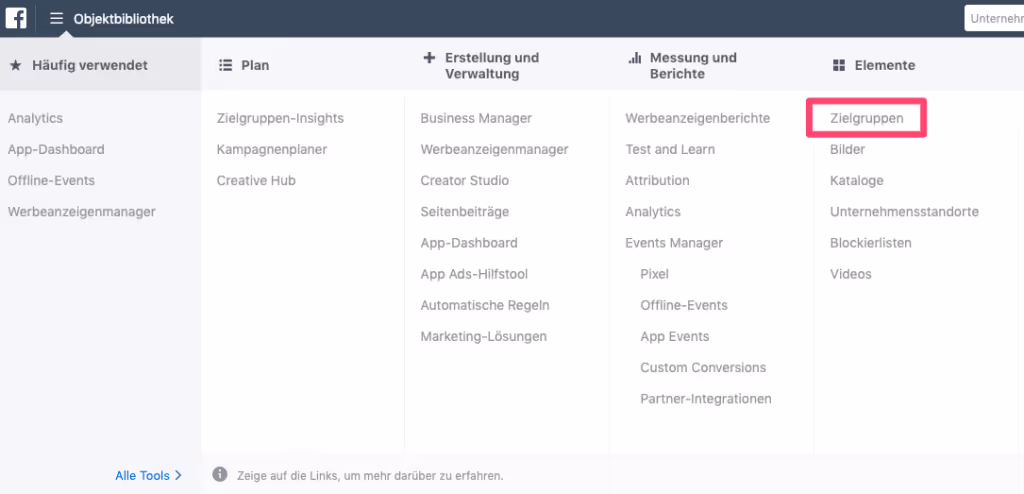Screen dimensions: 1024x494
Task: Open Offline-Events under Häufig verwendet
Action: click(51, 180)
